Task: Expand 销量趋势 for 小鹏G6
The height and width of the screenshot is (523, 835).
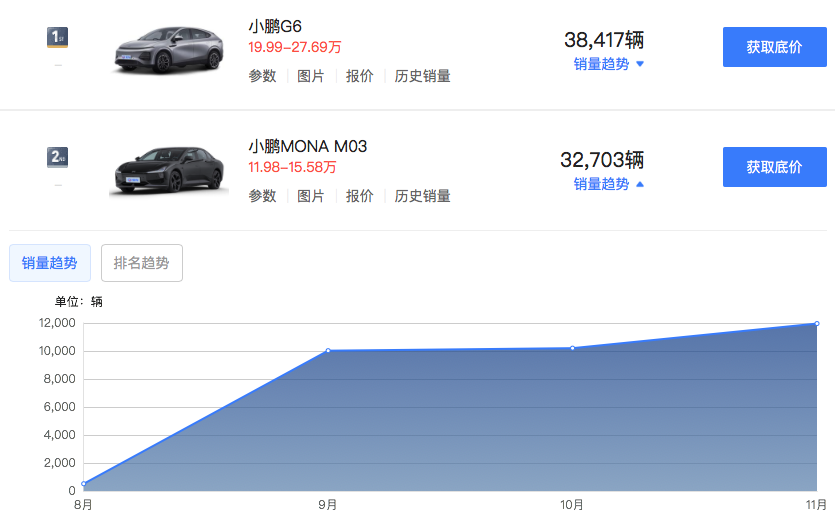Action: [x=608, y=64]
